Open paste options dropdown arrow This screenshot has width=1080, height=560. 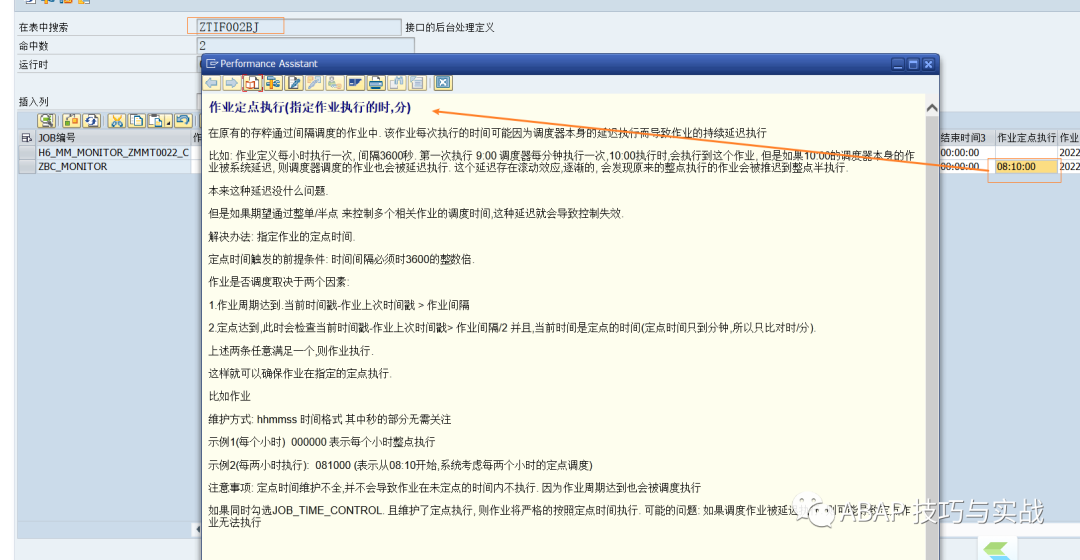click(168, 121)
